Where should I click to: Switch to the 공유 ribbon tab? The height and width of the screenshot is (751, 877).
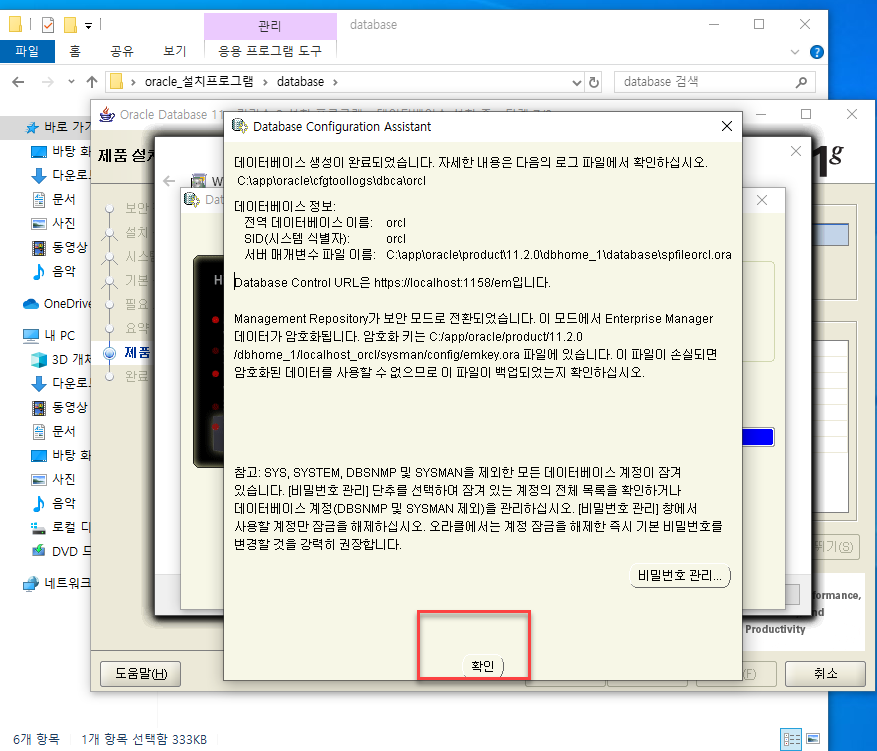click(x=122, y=51)
